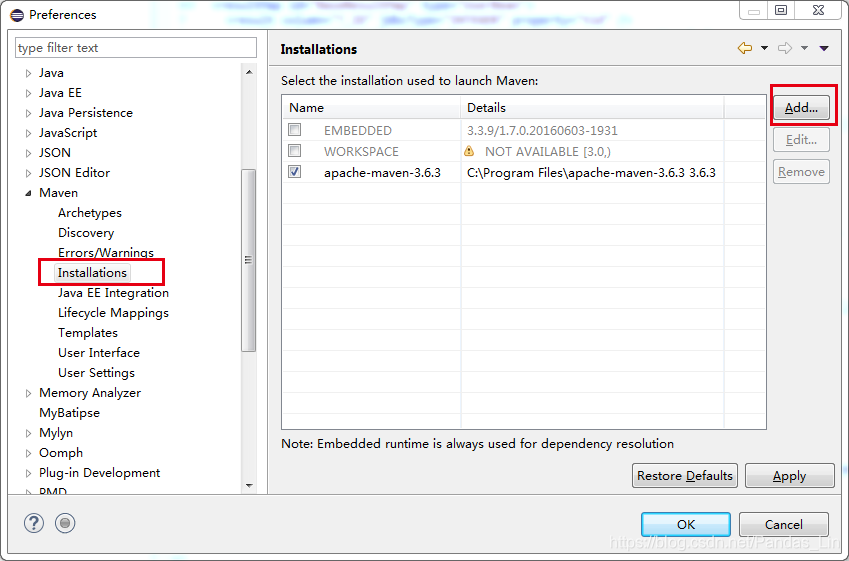
Task: Click the Edit... button
Action: [x=801, y=140]
